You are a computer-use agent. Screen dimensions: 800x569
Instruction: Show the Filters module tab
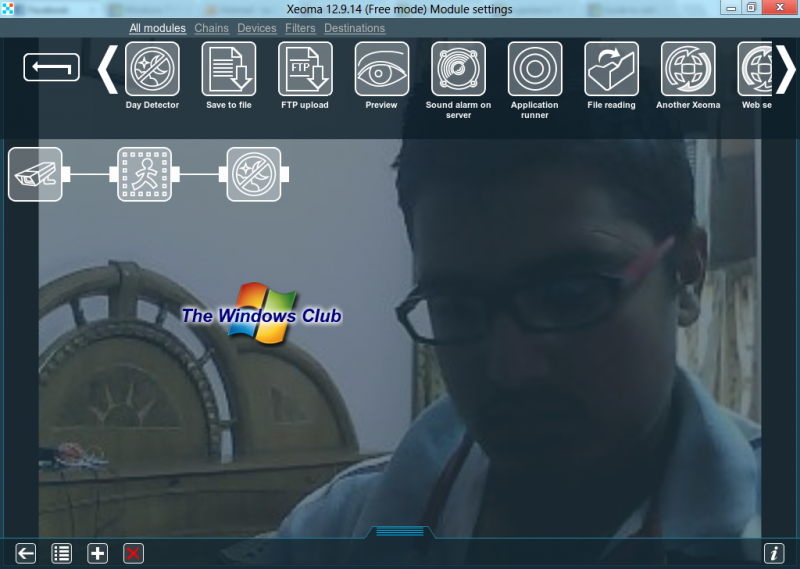[300, 28]
